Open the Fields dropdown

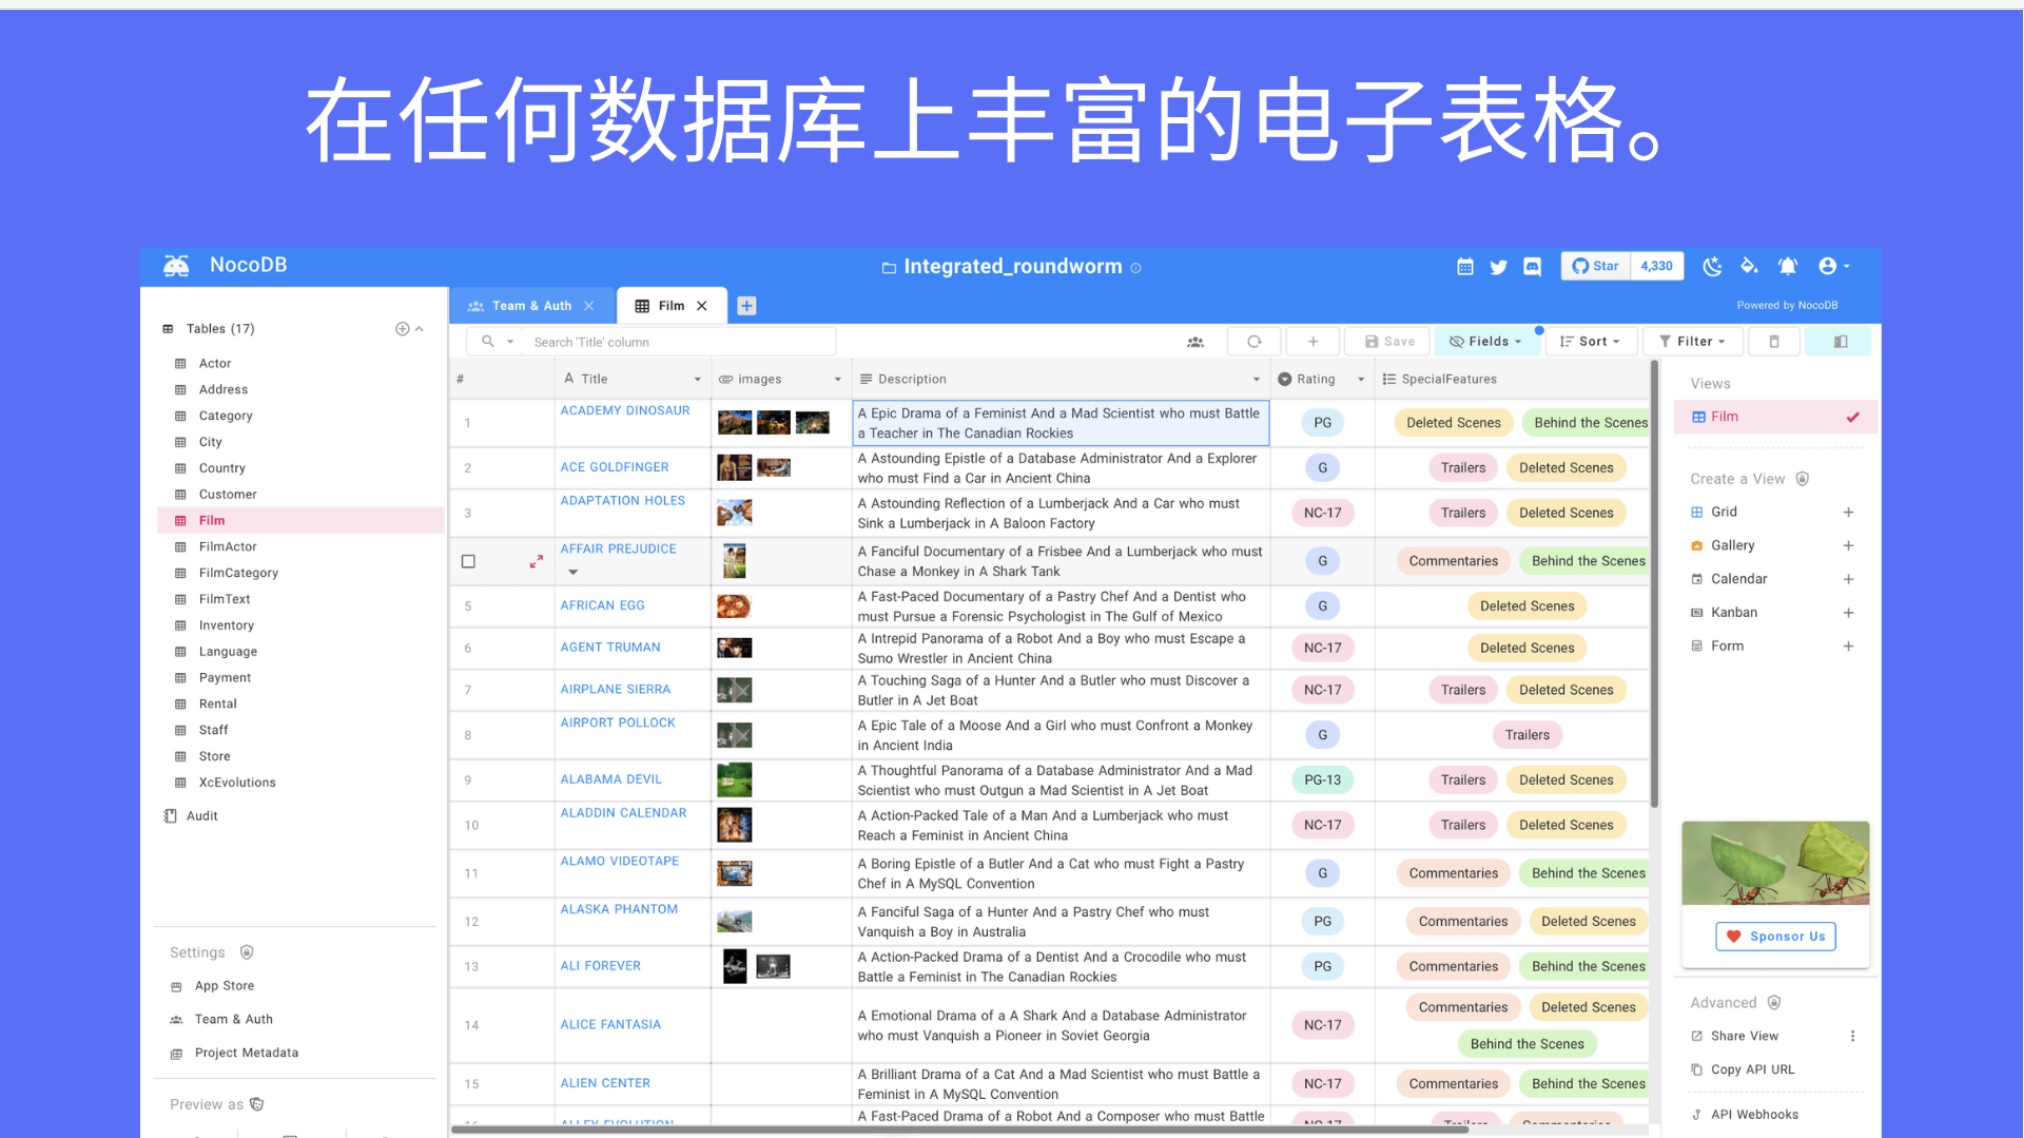[x=1486, y=342]
